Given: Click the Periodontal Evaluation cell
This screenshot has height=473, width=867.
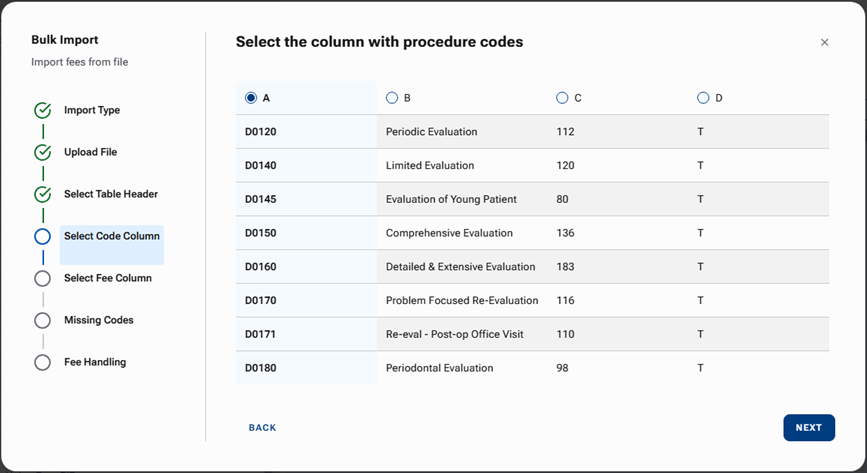Looking at the screenshot, I should (439, 368).
